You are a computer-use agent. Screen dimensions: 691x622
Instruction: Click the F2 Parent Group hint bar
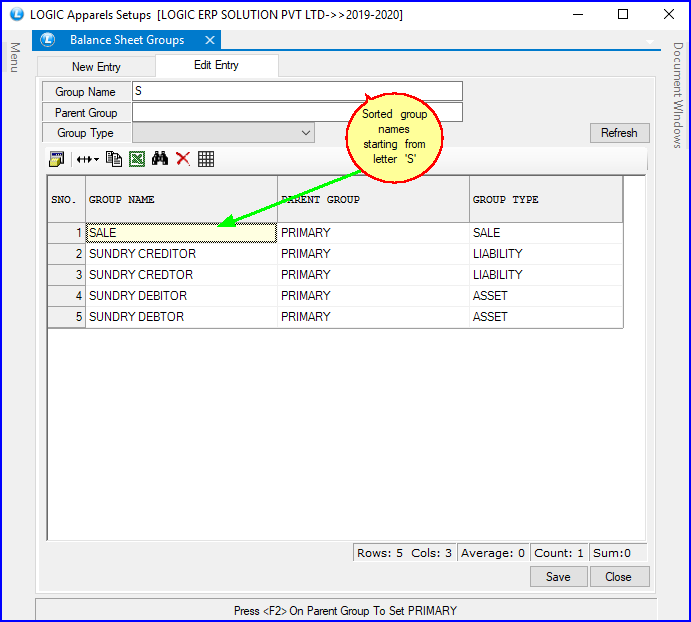tap(346, 610)
